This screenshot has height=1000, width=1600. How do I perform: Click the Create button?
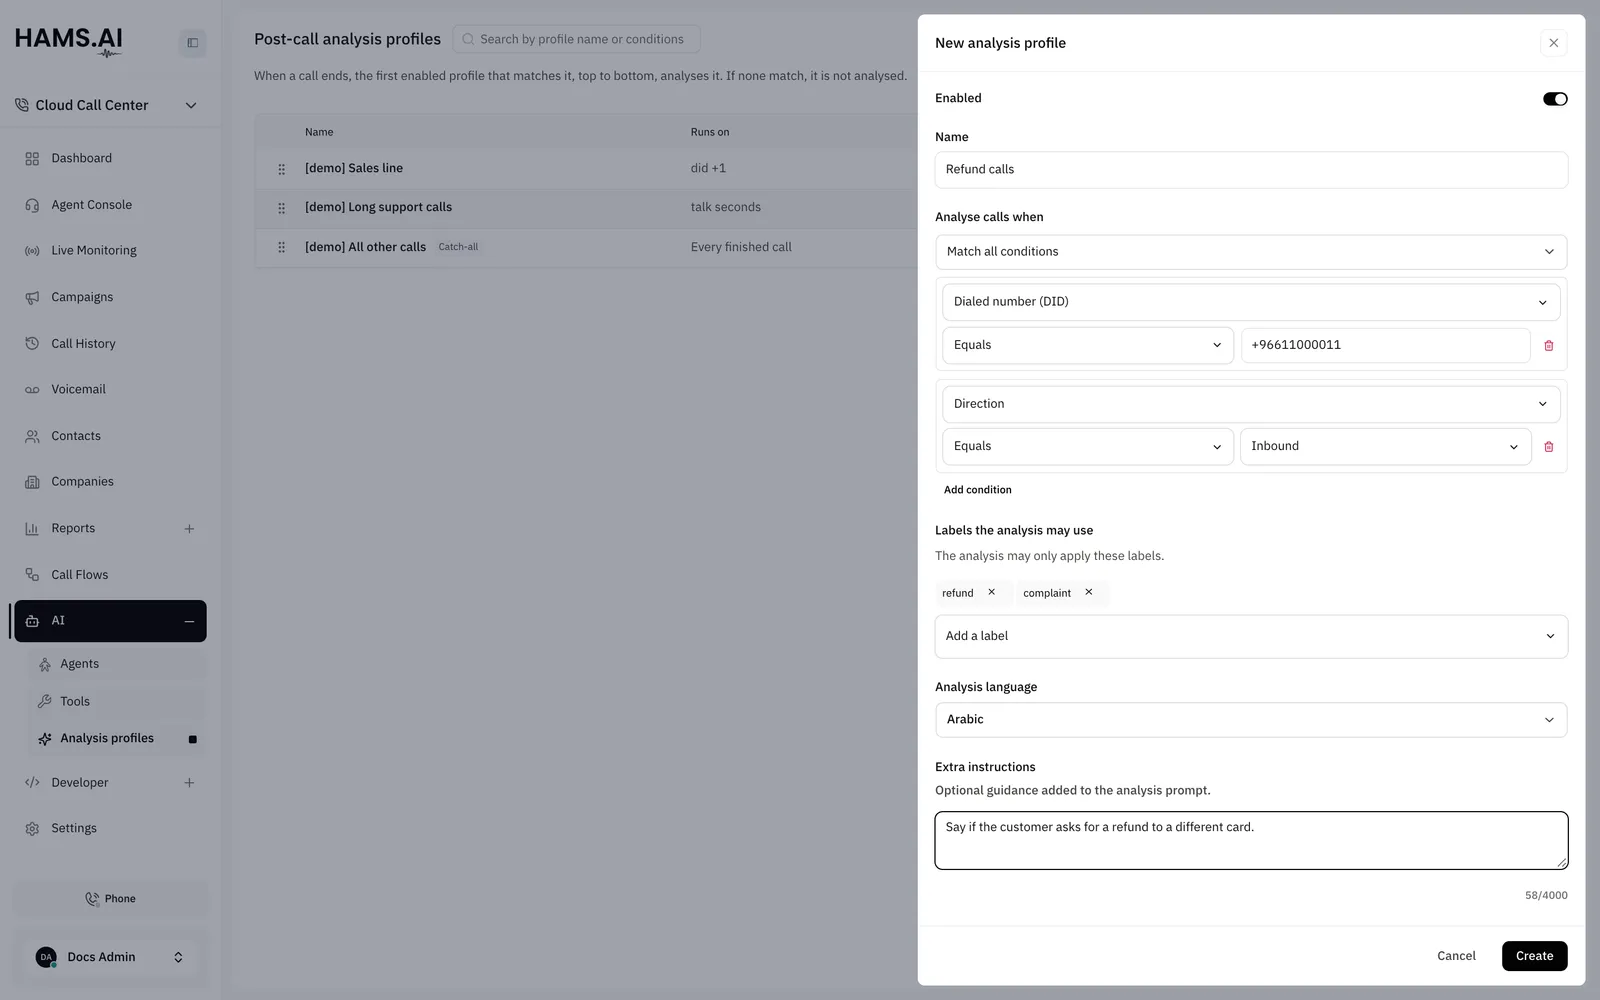[x=1534, y=956]
